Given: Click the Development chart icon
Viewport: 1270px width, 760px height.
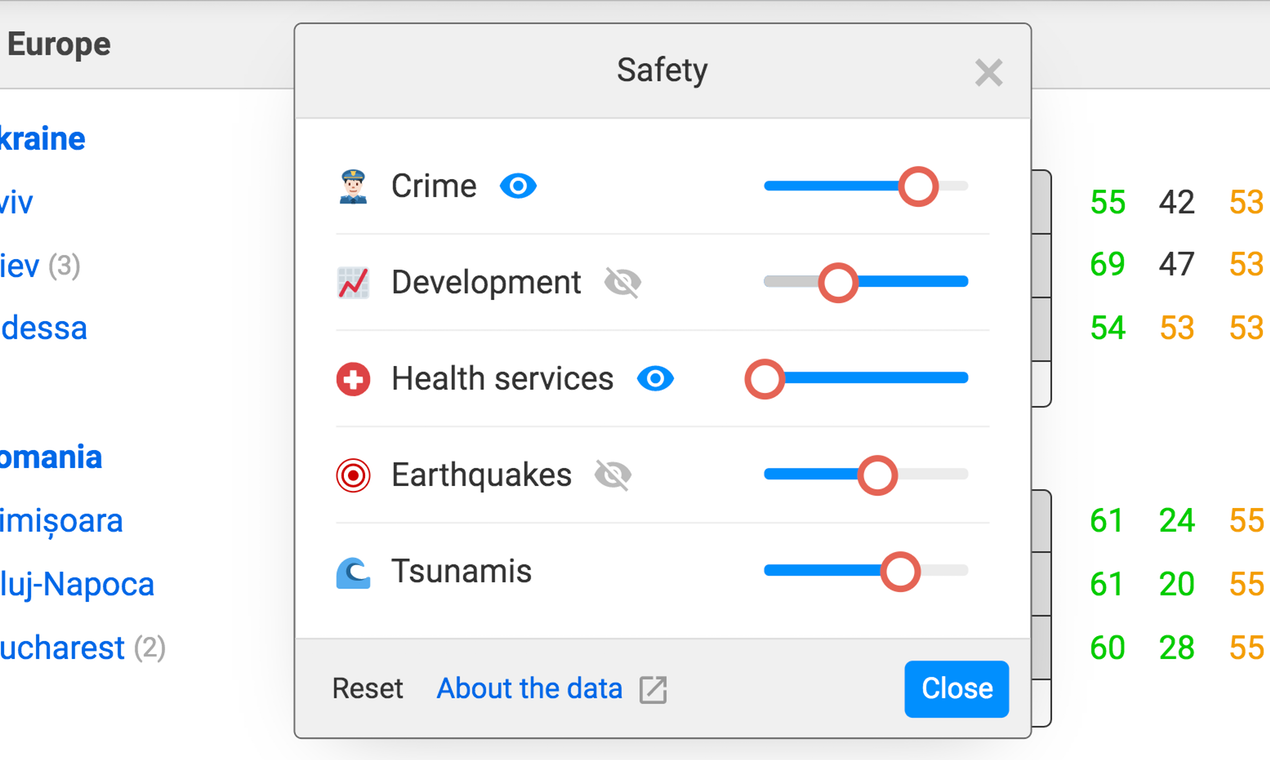Looking at the screenshot, I should (x=353, y=283).
